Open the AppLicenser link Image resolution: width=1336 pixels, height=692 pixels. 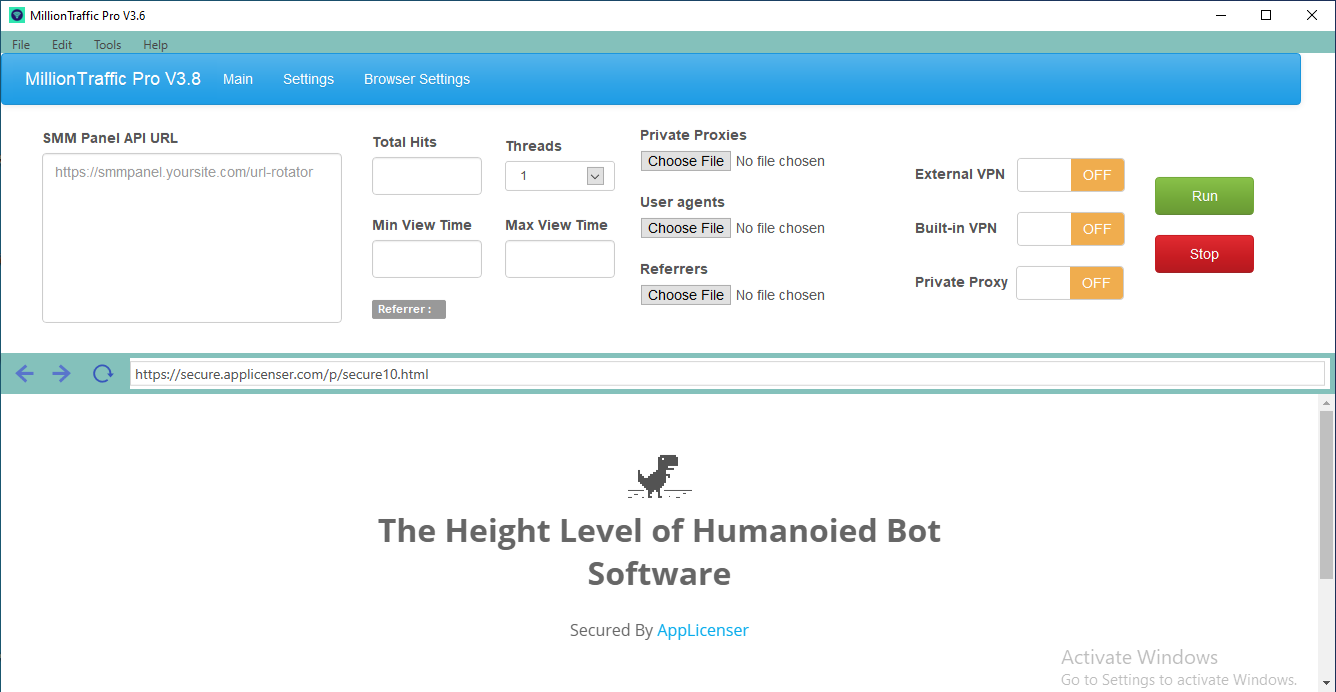coord(703,630)
